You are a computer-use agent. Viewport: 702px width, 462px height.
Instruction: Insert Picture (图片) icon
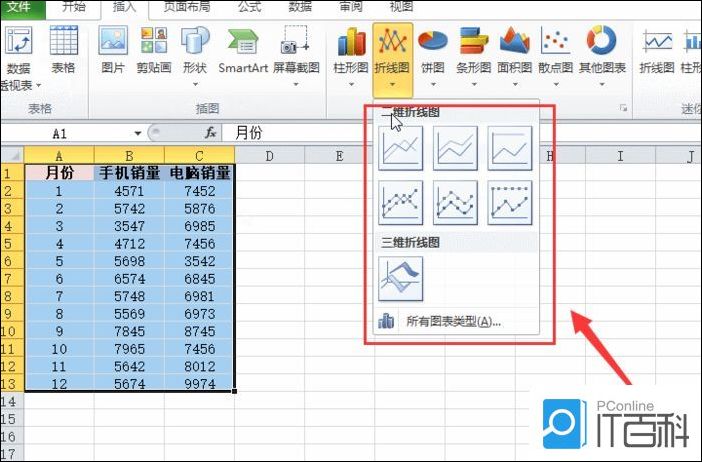pyautogui.click(x=113, y=41)
